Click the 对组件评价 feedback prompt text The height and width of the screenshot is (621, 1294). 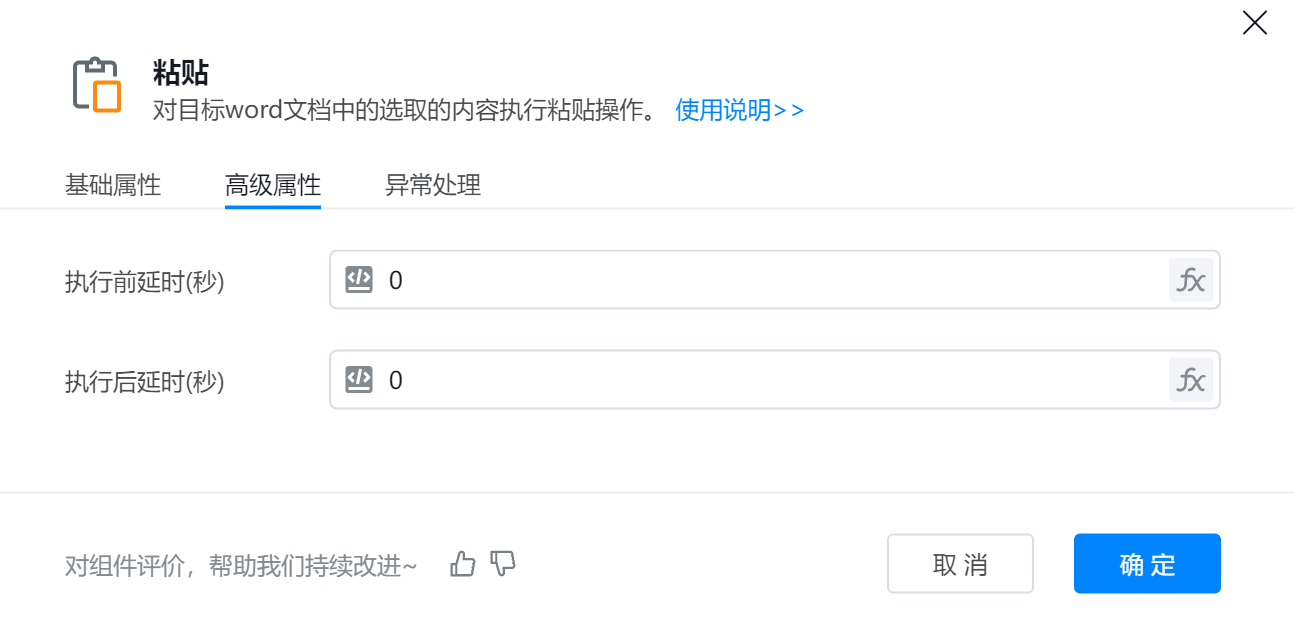point(240,566)
